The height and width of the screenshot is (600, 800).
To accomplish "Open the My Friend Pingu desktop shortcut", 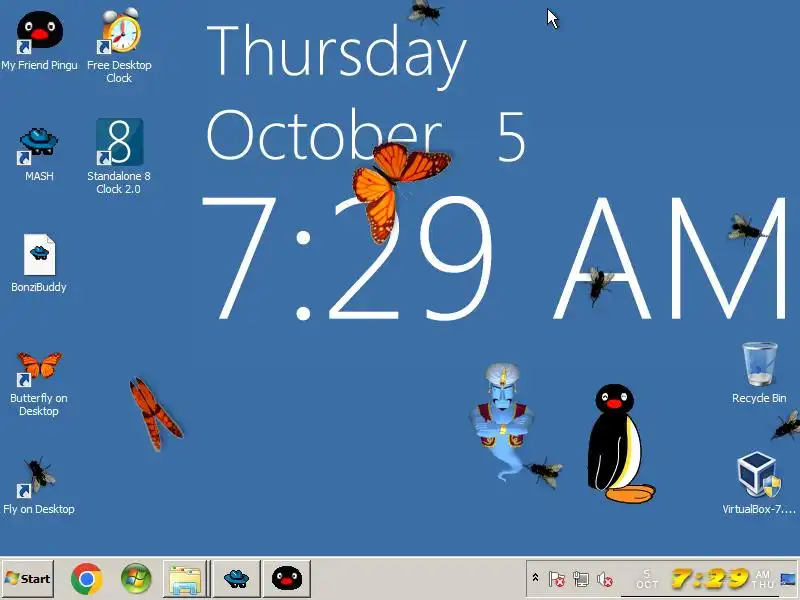I will (x=39, y=41).
